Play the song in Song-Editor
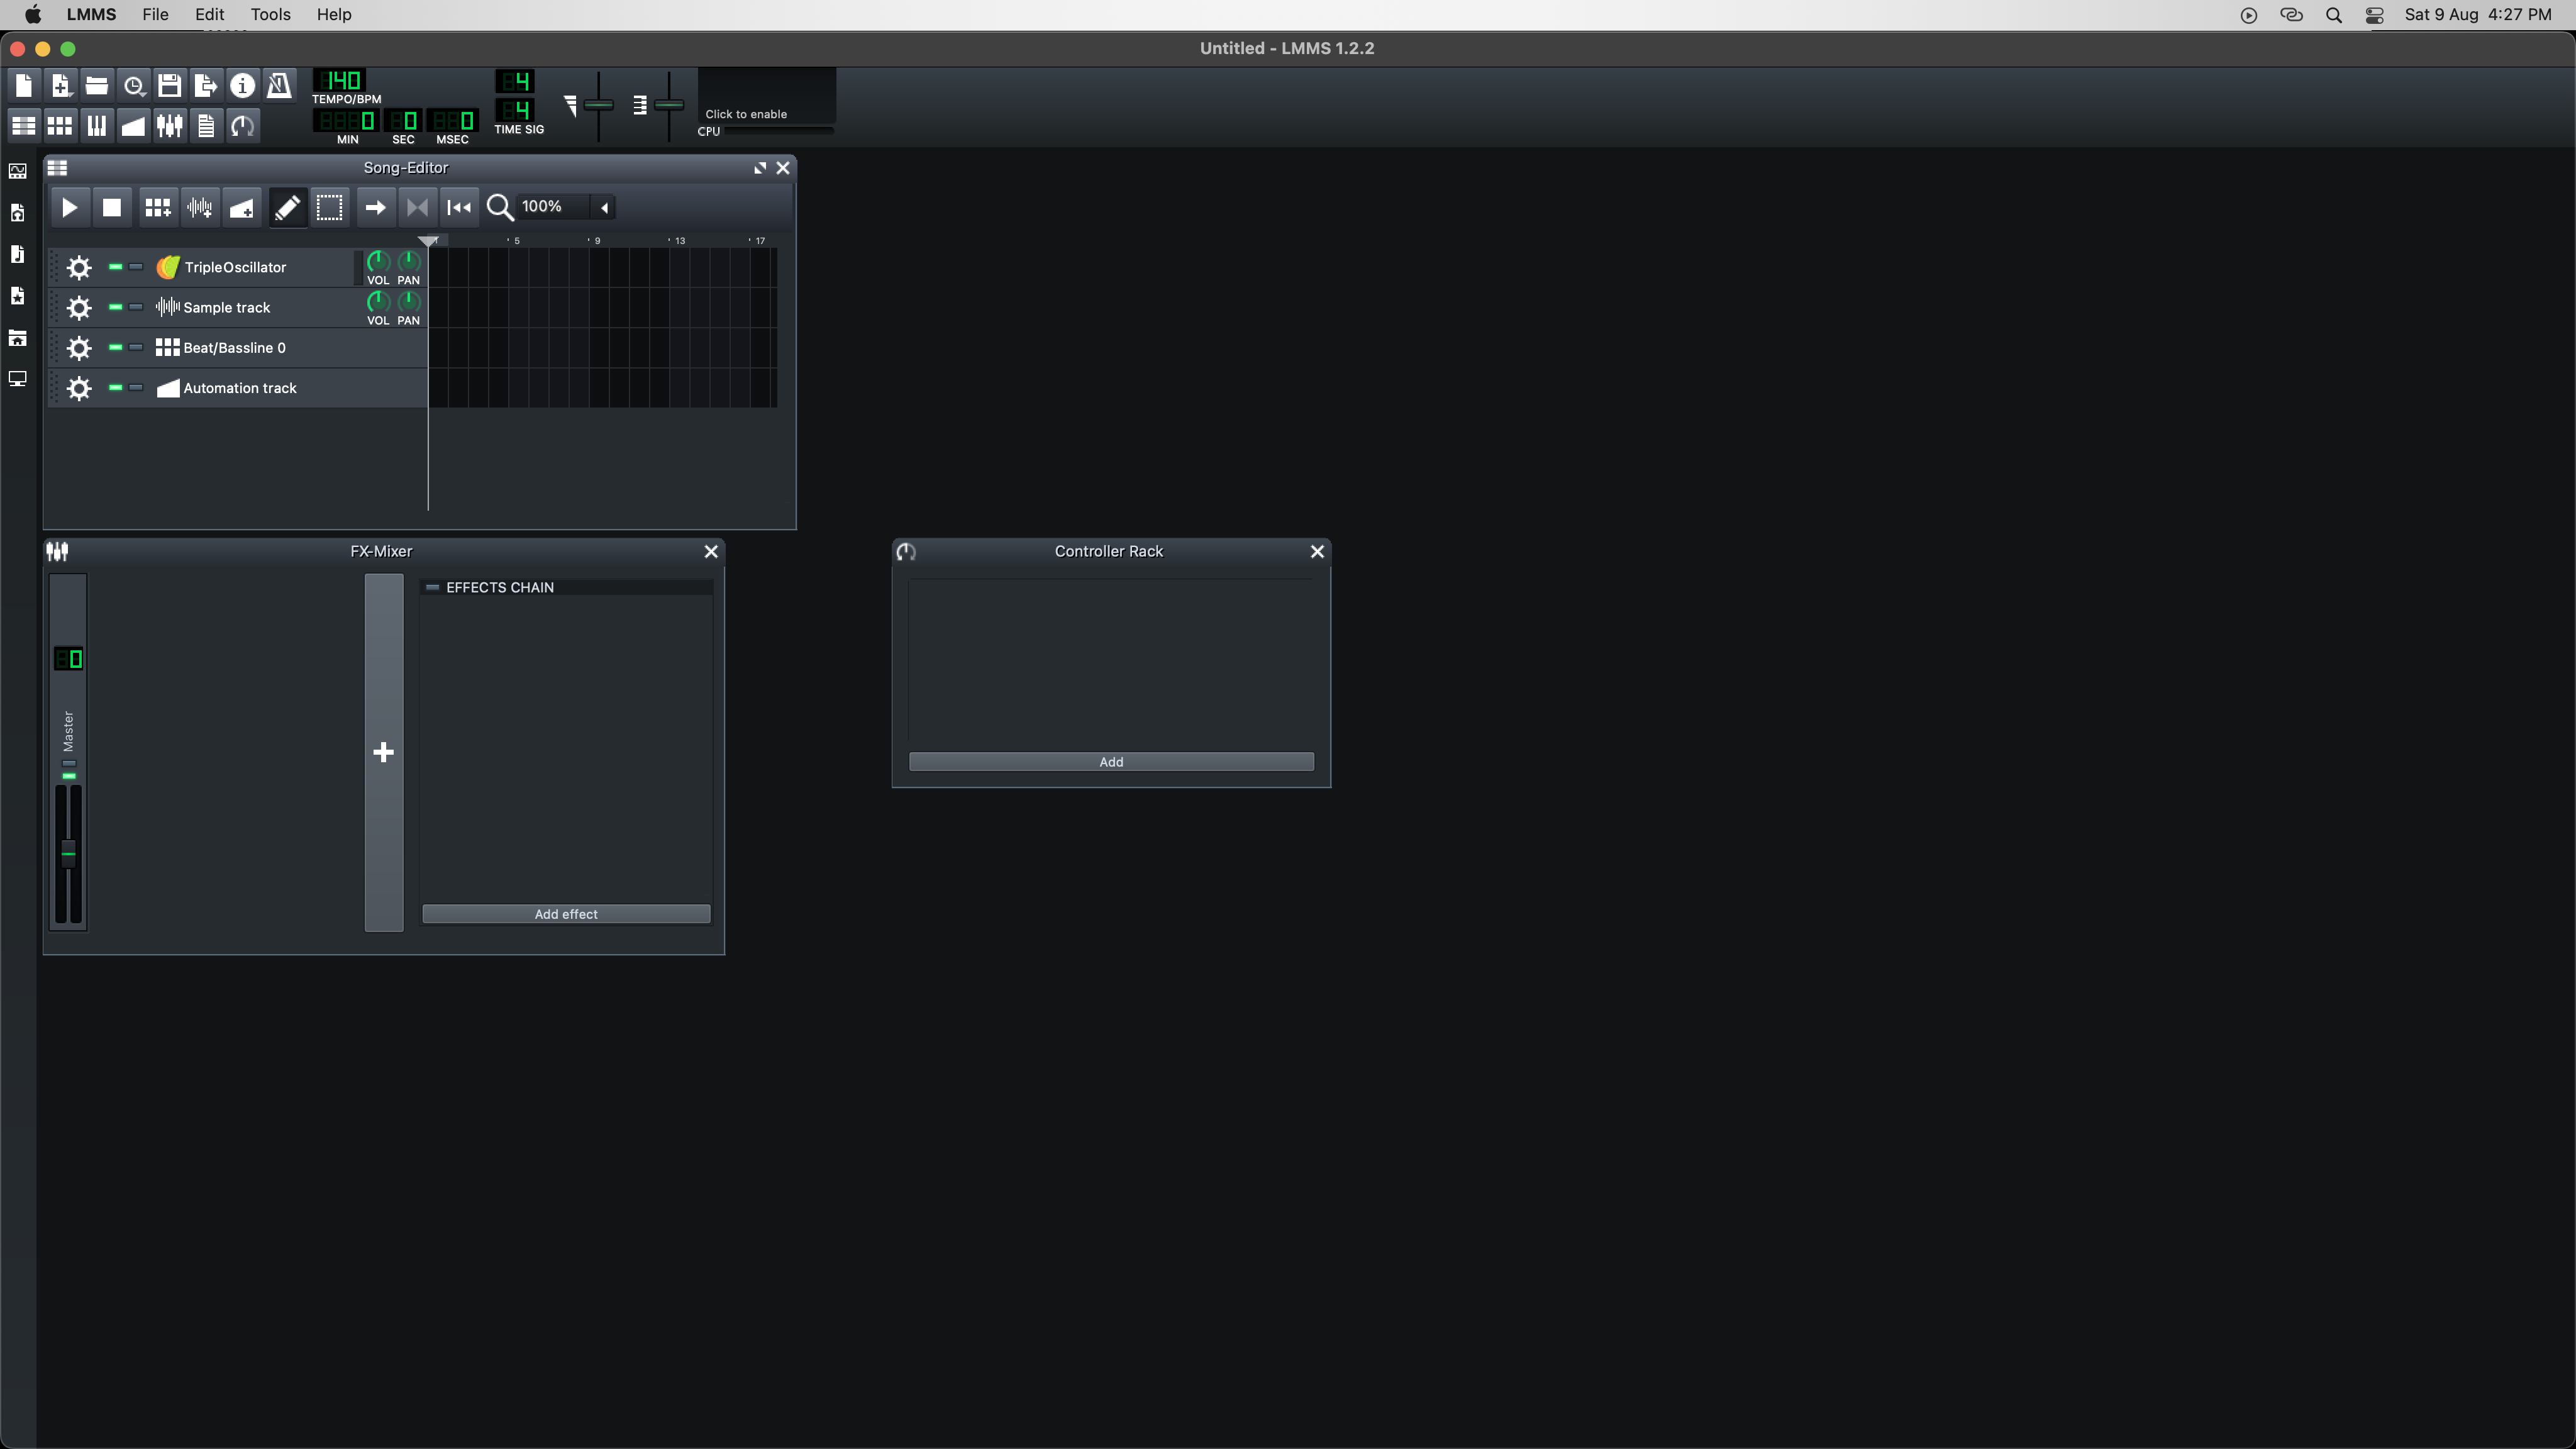 click(x=69, y=207)
